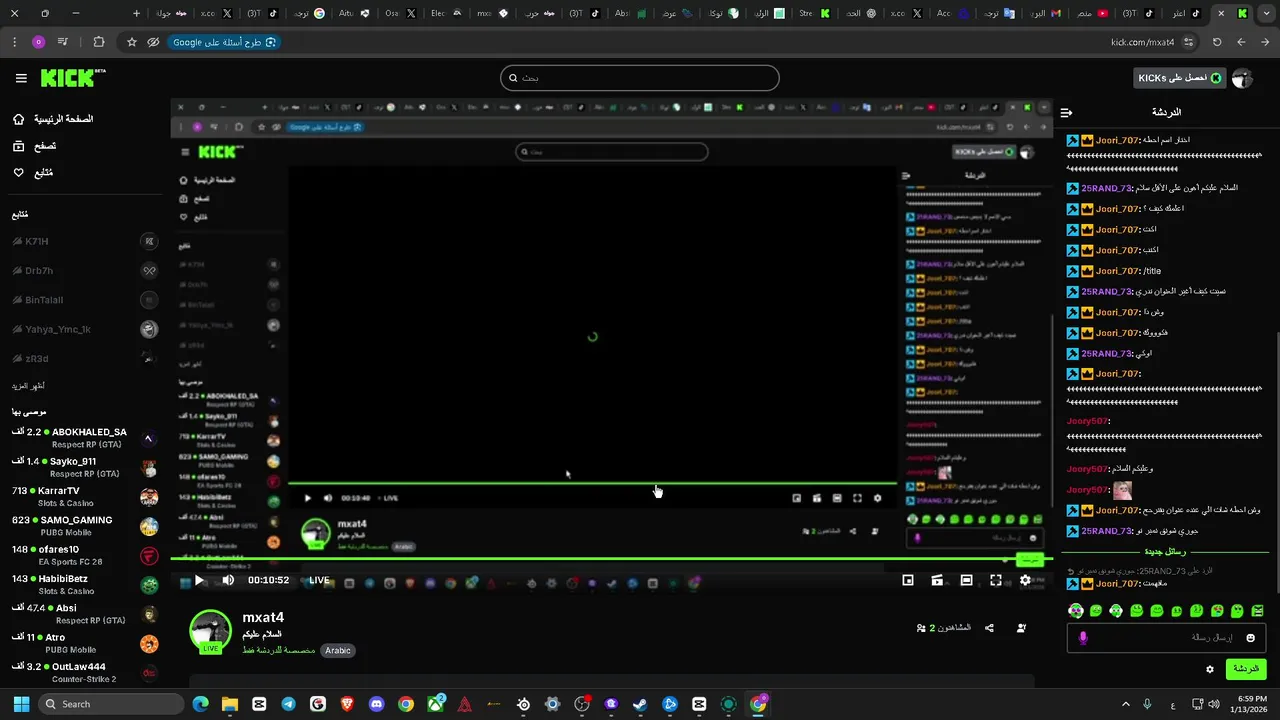Click the purple microphone in chat box
The height and width of the screenshot is (720, 1280).
[x=1083, y=638]
